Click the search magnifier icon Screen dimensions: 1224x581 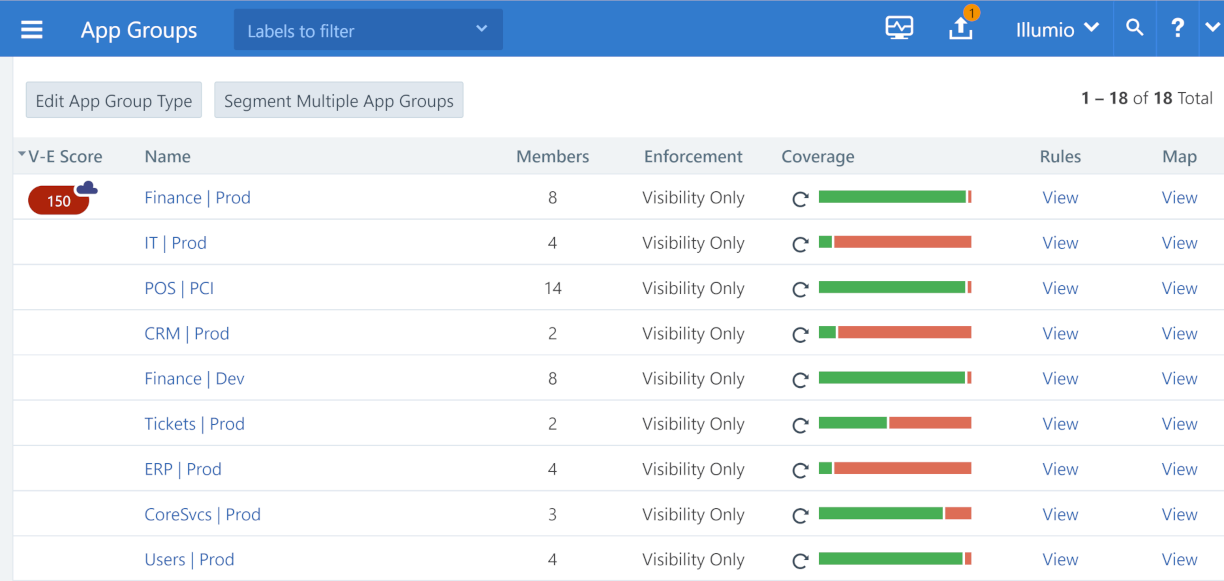1134,28
